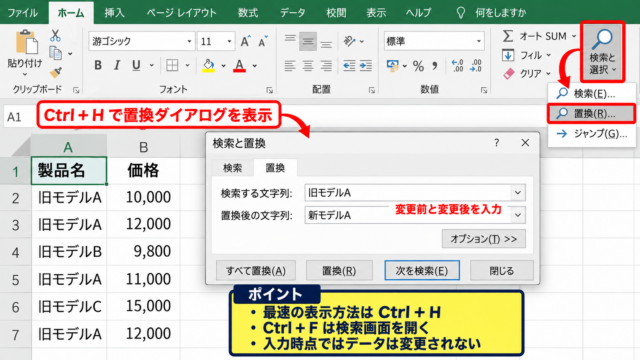Click the Borders grid icon
The height and width of the screenshot is (360, 640).
(172, 65)
